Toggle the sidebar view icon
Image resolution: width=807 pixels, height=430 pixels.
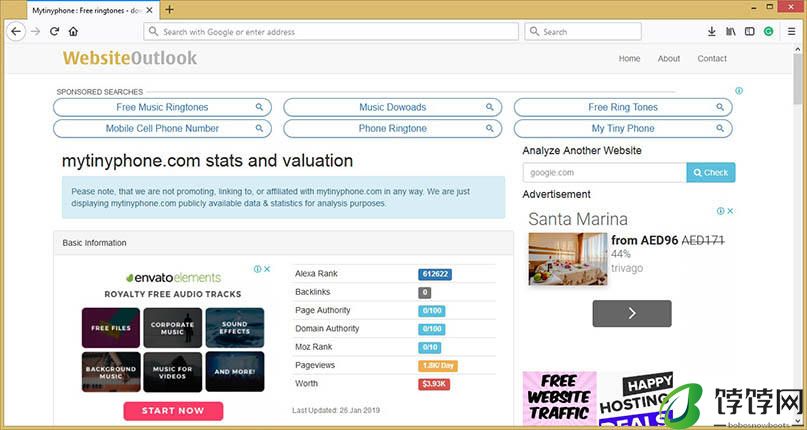(x=750, y=31)
